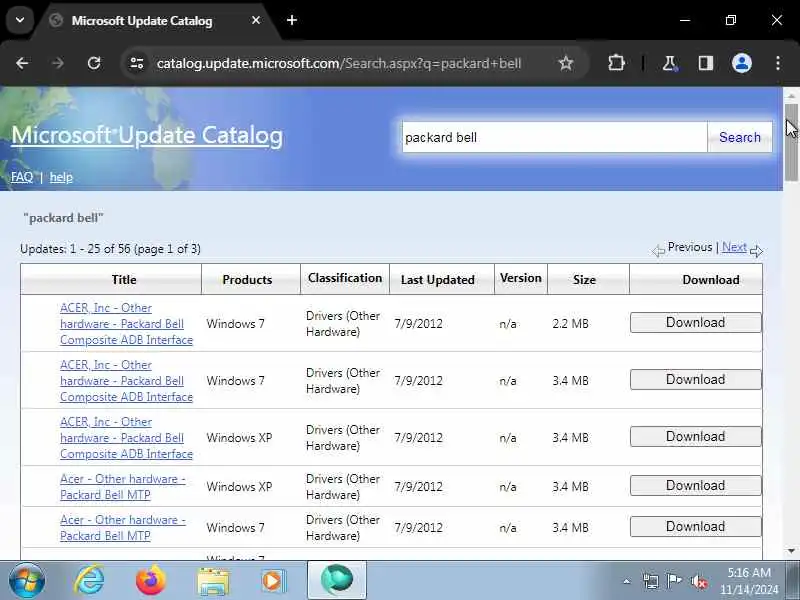800x600 pixels.
Task: Click scrollbar down arrow
Action: pos(791,551)
